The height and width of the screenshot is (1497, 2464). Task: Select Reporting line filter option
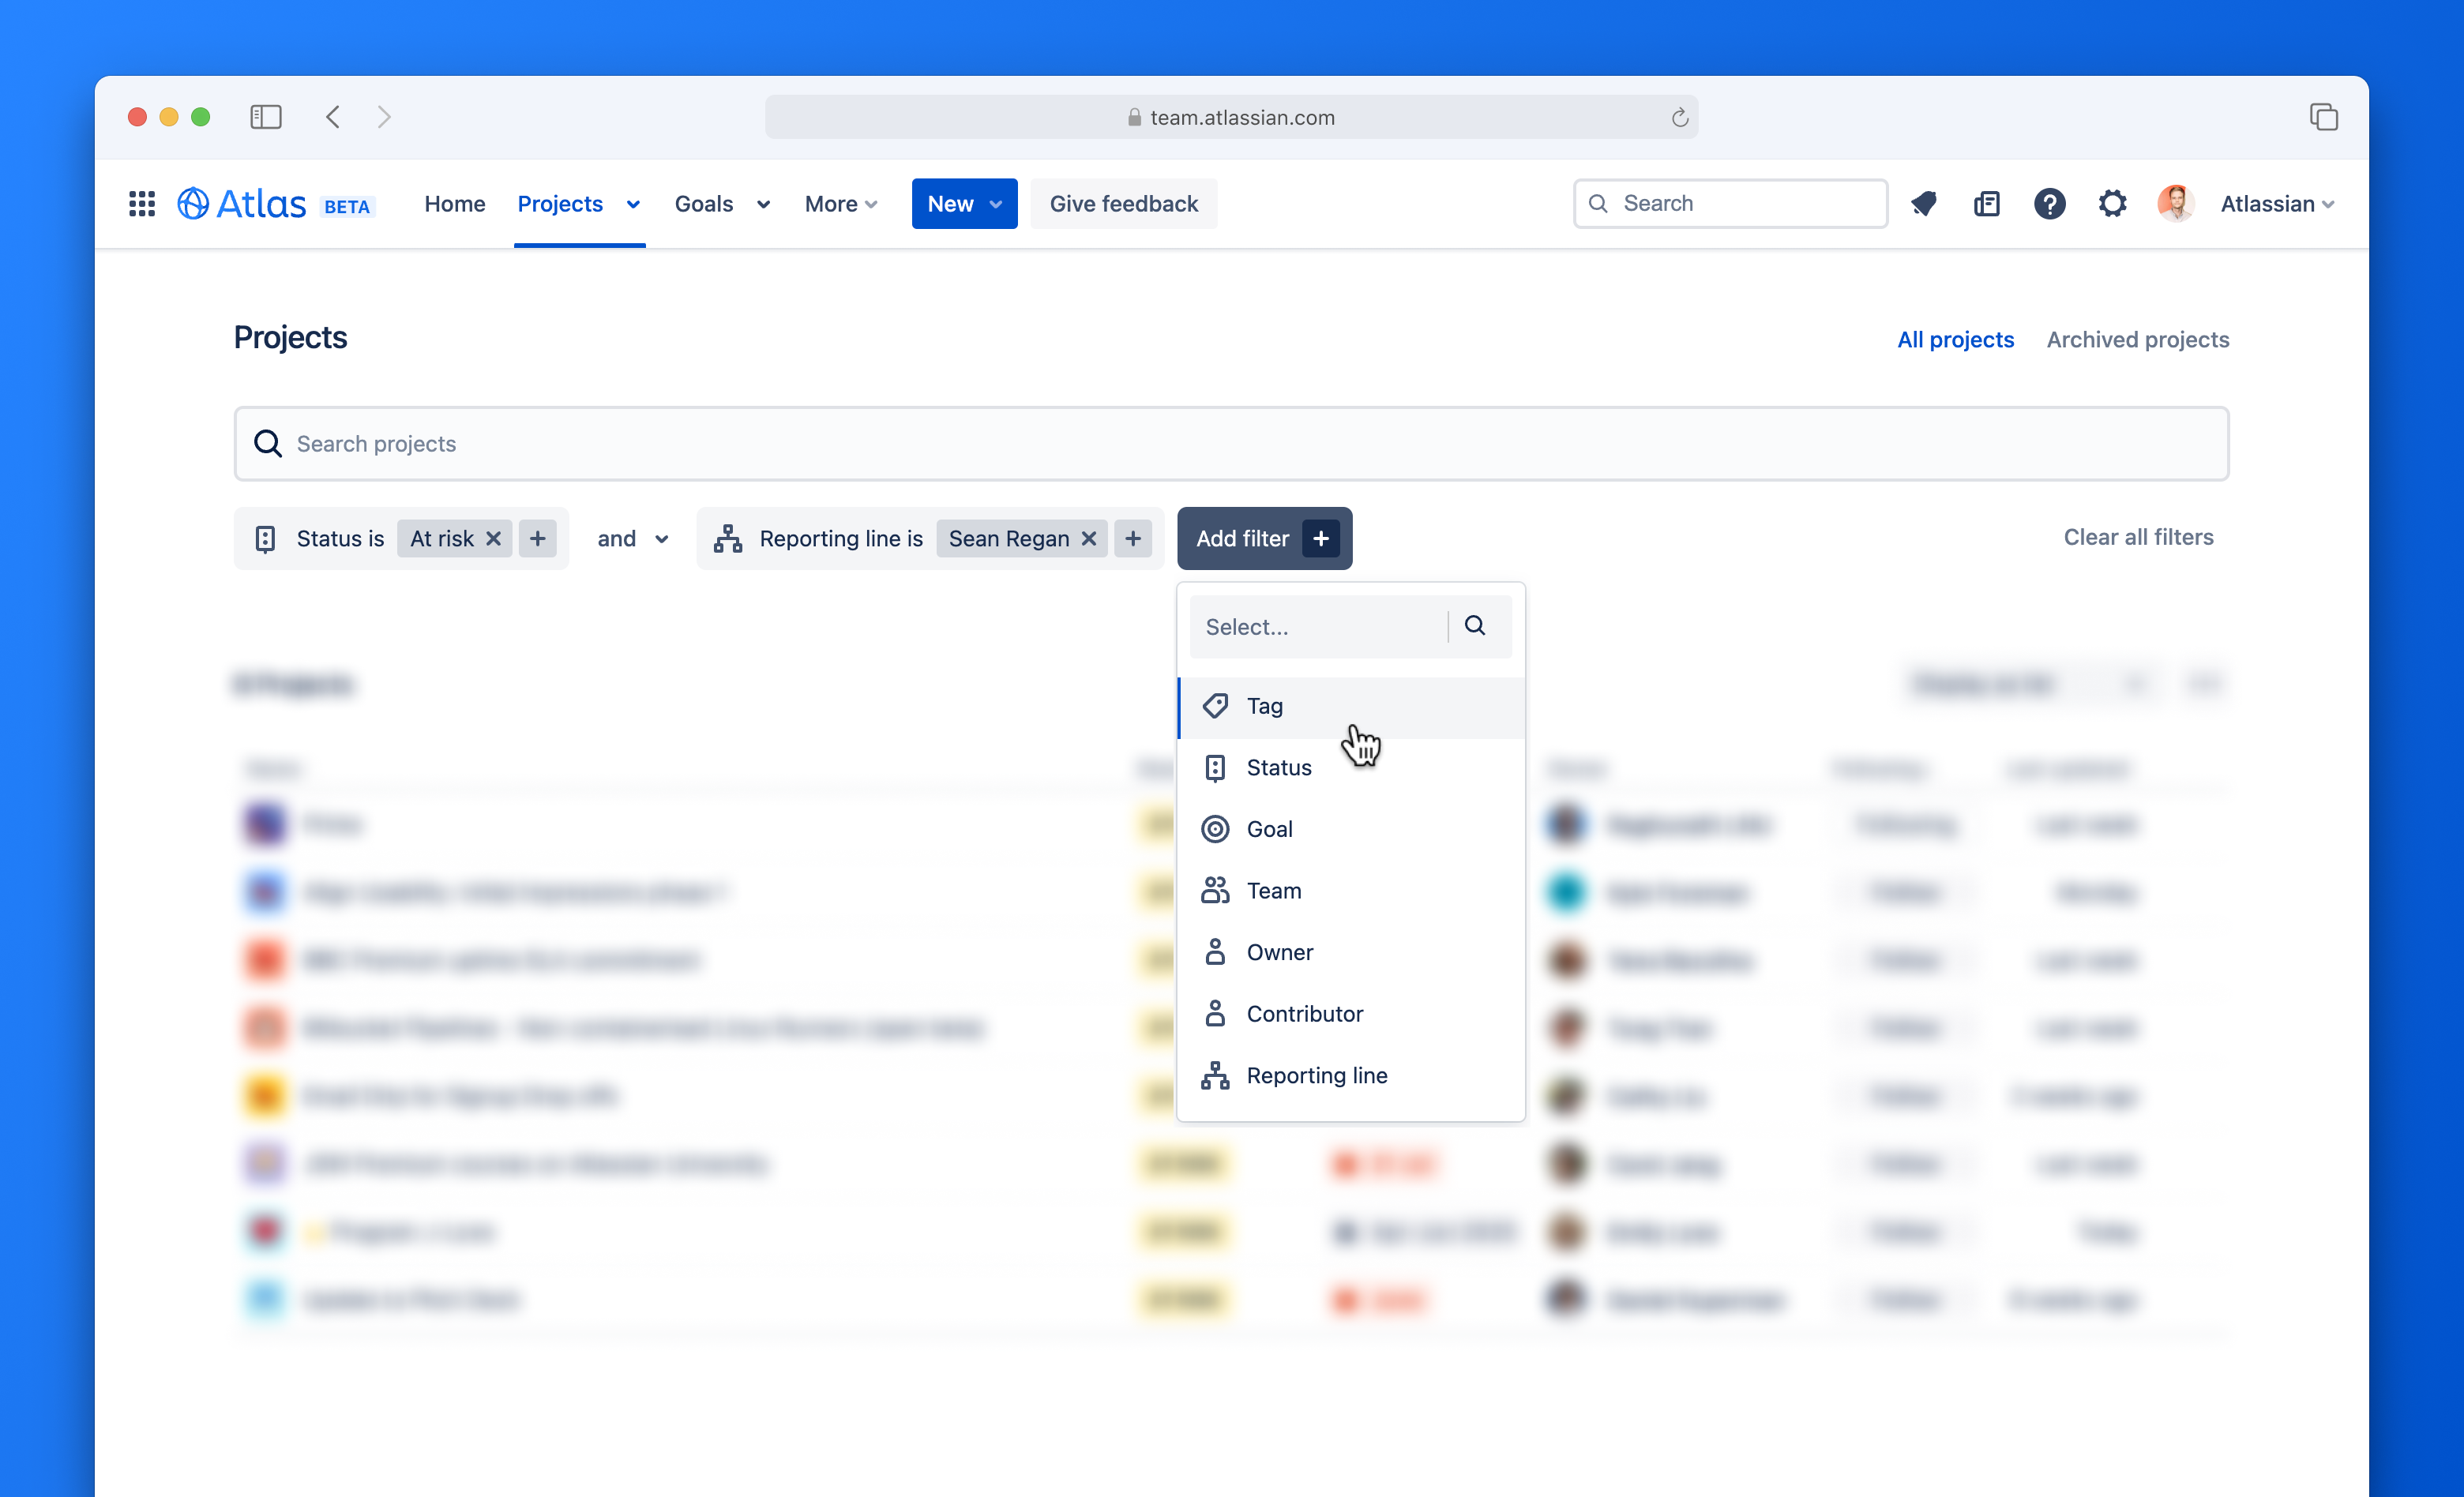[x=1351, y=1075]
